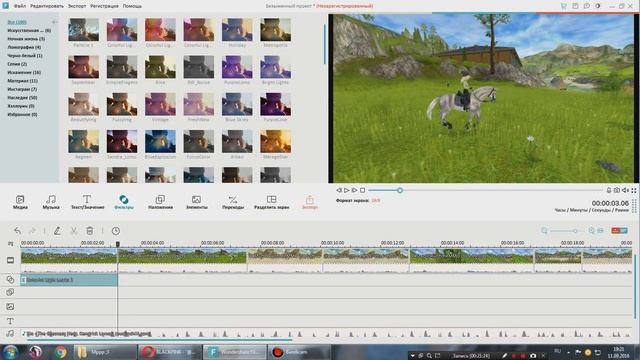640x360 pixels.
Task: Mute the preview volume
Action: pyautogui.click(x=625, y=190)
